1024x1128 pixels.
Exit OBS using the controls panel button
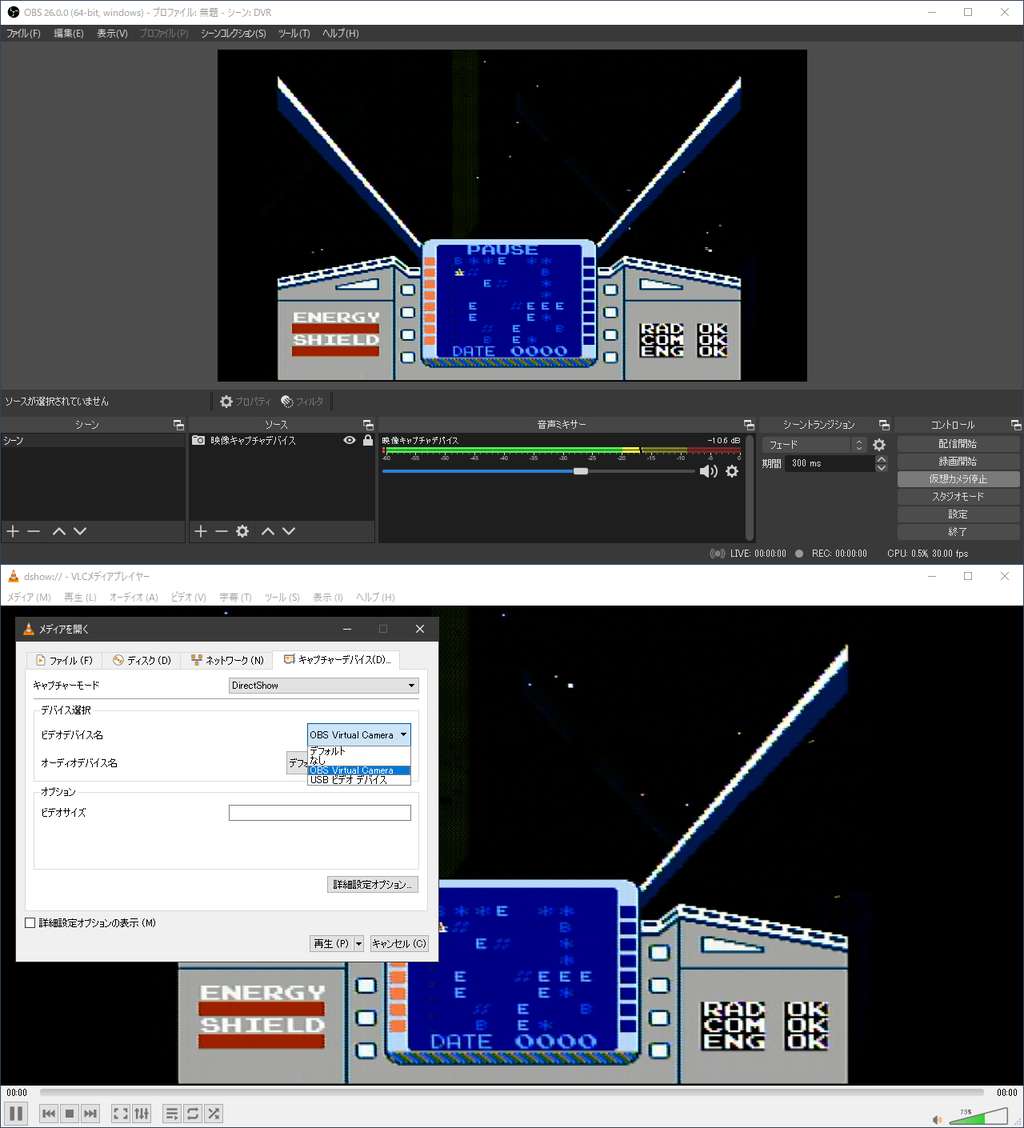tap(958, 532)
